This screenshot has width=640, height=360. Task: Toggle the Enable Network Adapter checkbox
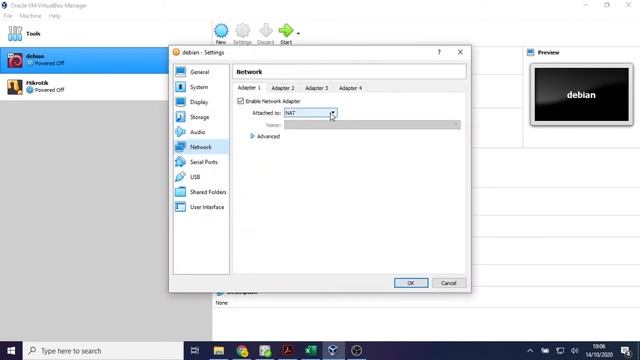pyautogui.click(x=240, y=101)
